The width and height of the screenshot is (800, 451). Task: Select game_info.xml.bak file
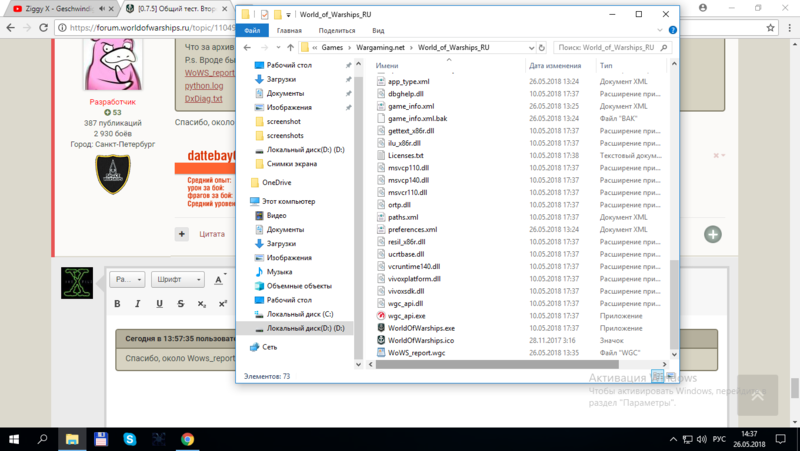[417, 118]
